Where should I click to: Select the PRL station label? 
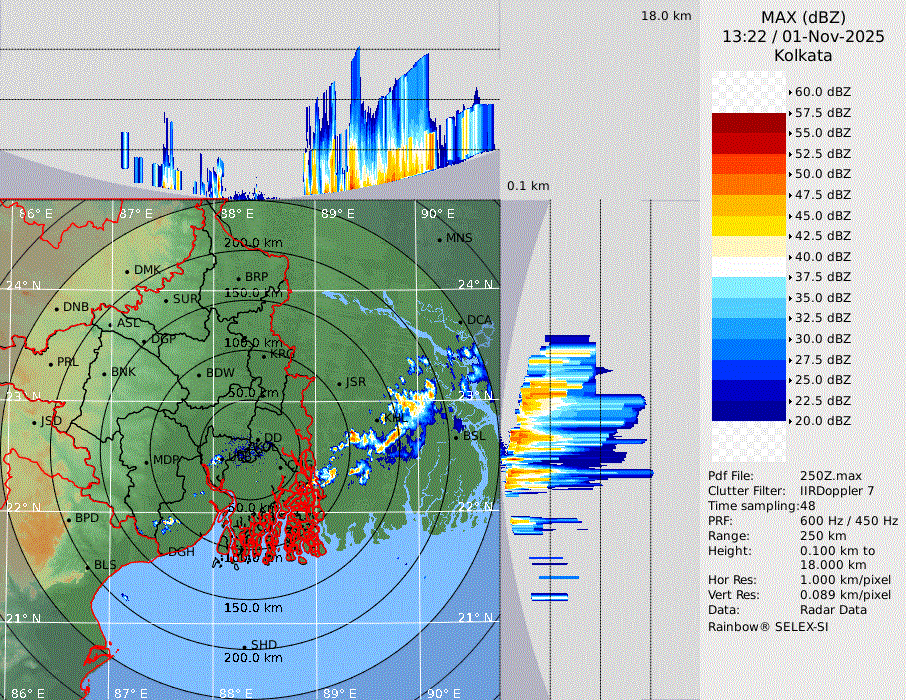67,362
